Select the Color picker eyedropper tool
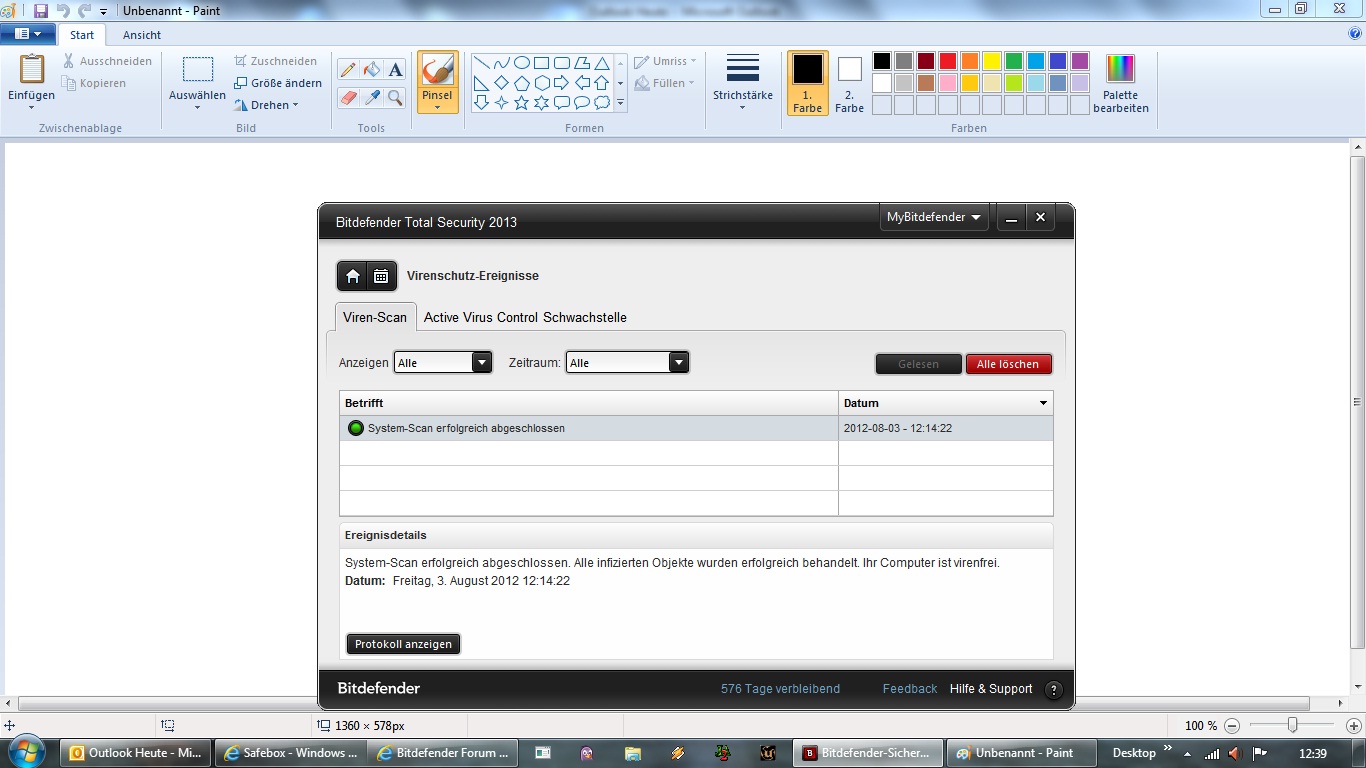This screenshot has width=1366, height=768. [372, 97]
